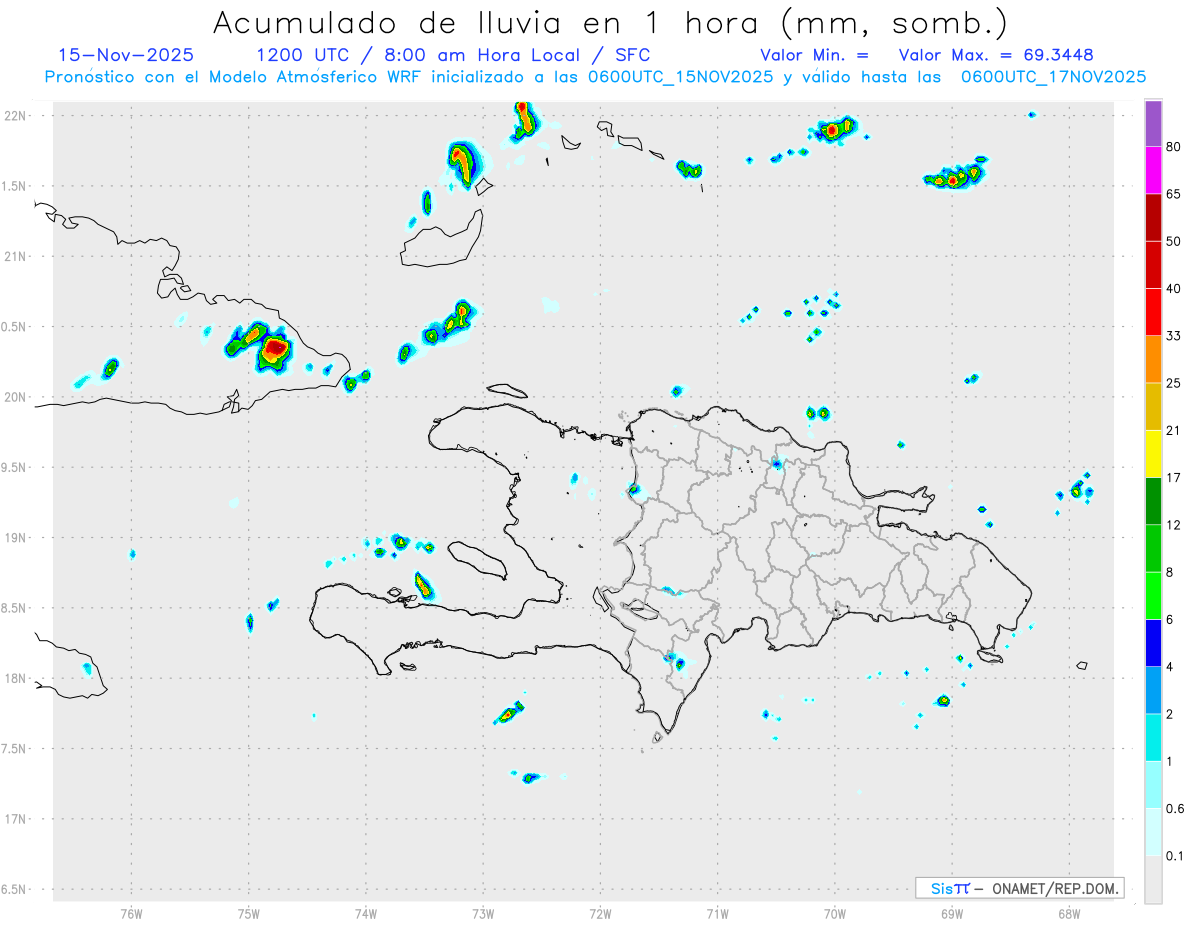Viewport: 1200px width, 927px height.
Task: Click the intense rain cell near 70W 22N
Action: [832, 129]
